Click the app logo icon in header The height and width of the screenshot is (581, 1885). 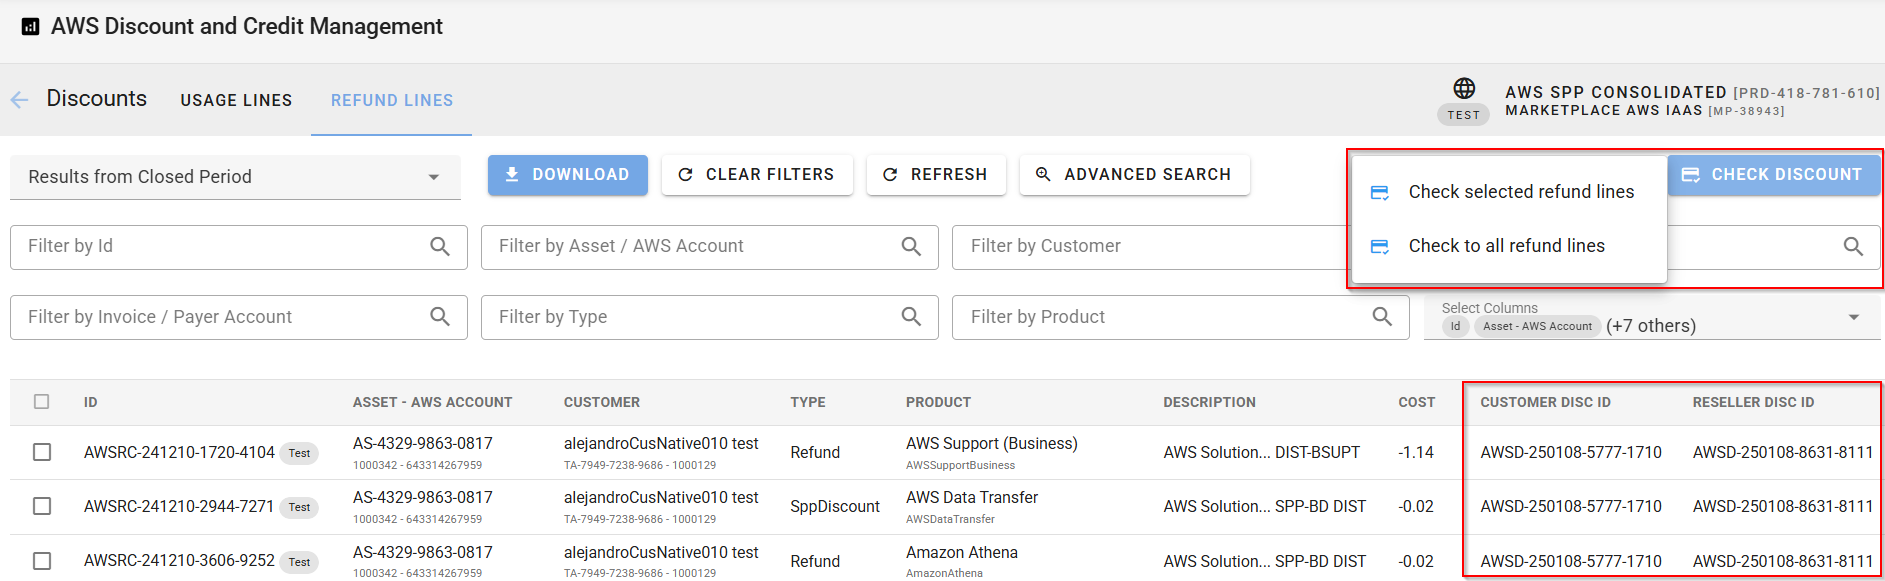tap(31, 27)
